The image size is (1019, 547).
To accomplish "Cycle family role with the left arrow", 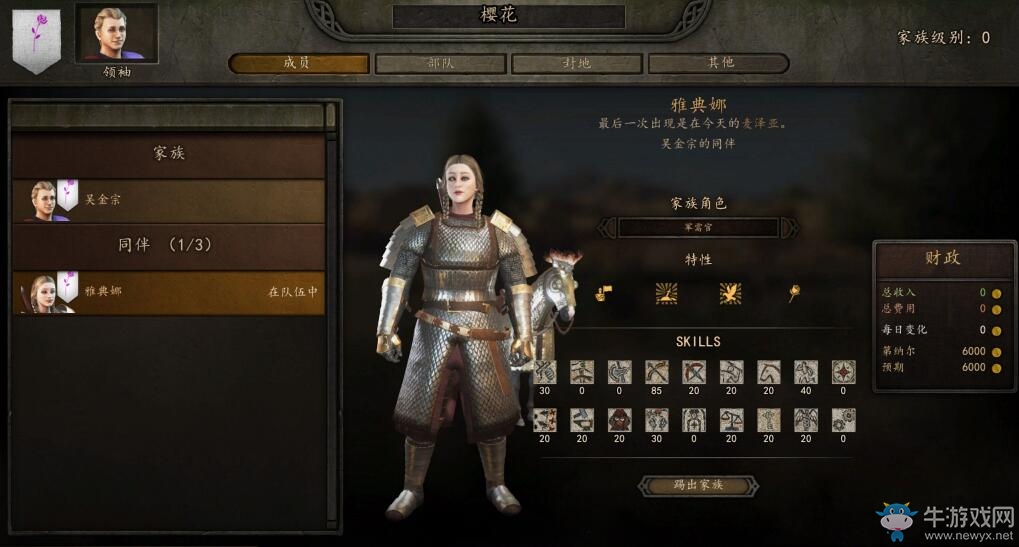I will click(x=606, y=227).
